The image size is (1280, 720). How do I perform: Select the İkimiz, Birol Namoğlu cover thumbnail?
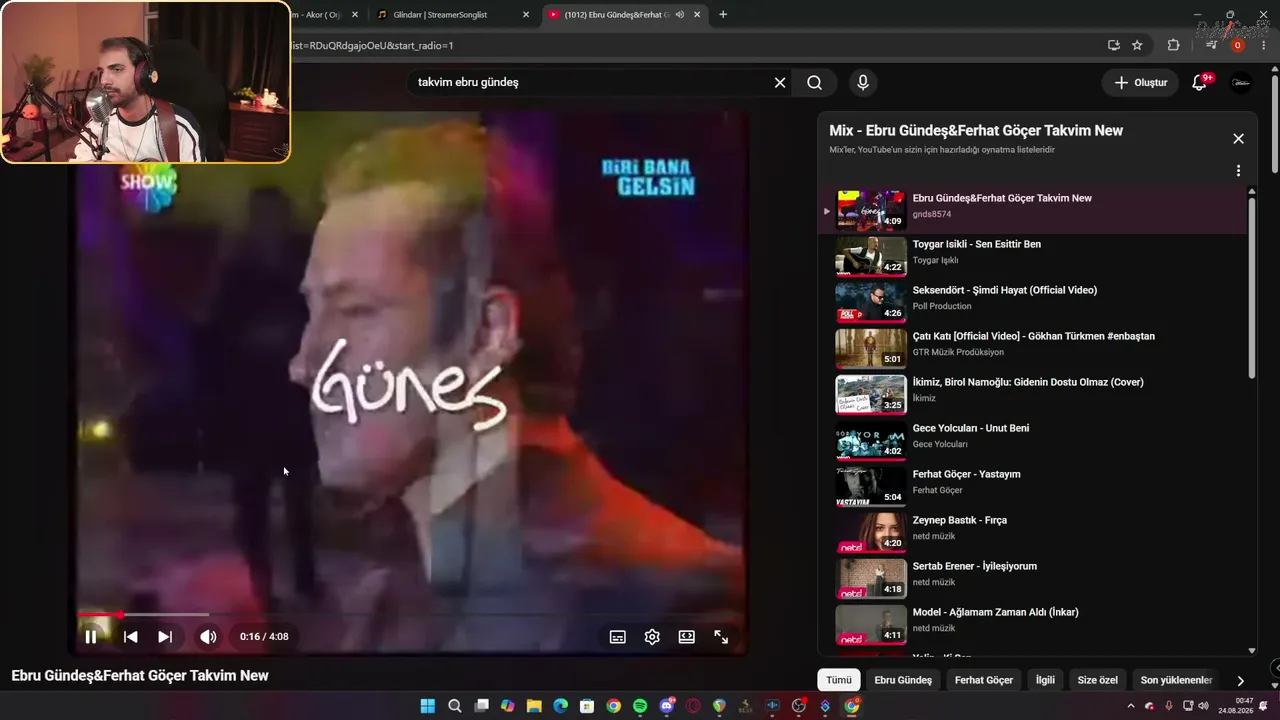tap(871, 394)
